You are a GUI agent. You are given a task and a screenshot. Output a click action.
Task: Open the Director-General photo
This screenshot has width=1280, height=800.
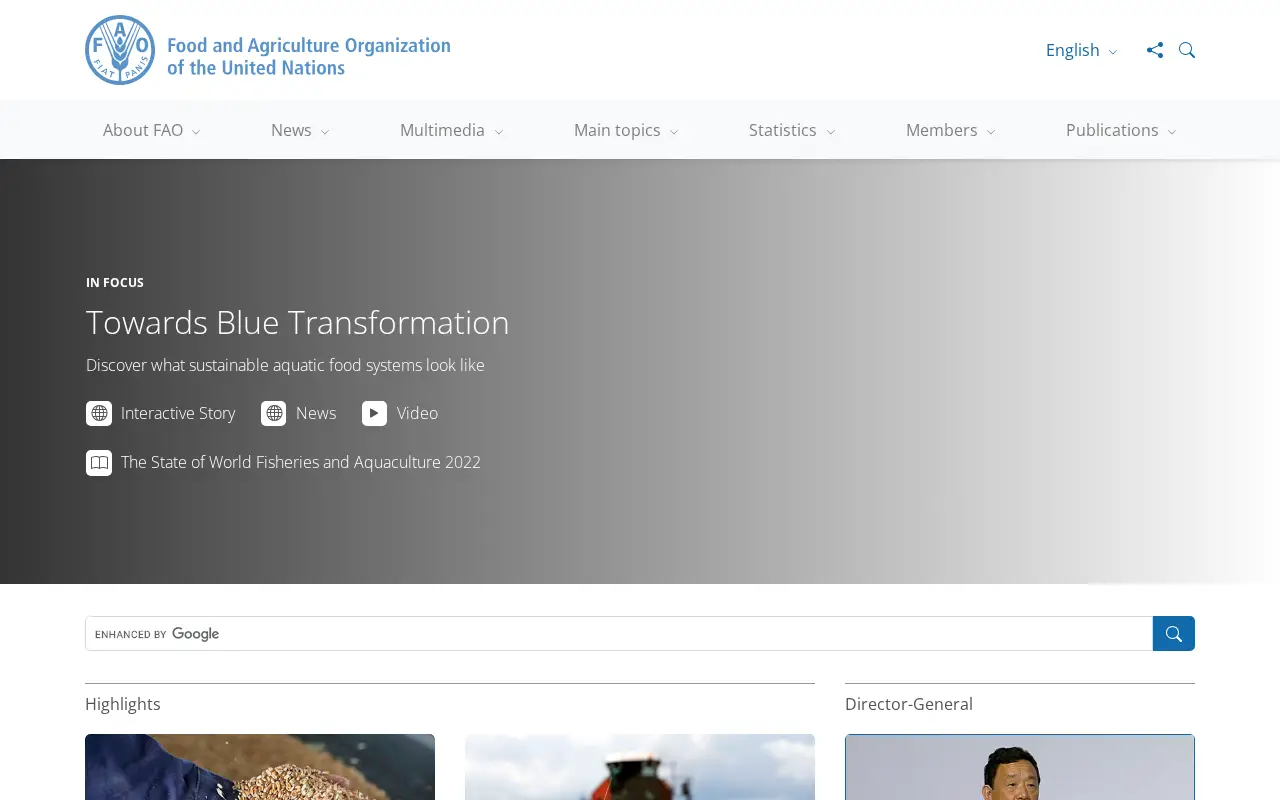(1020, 767)
